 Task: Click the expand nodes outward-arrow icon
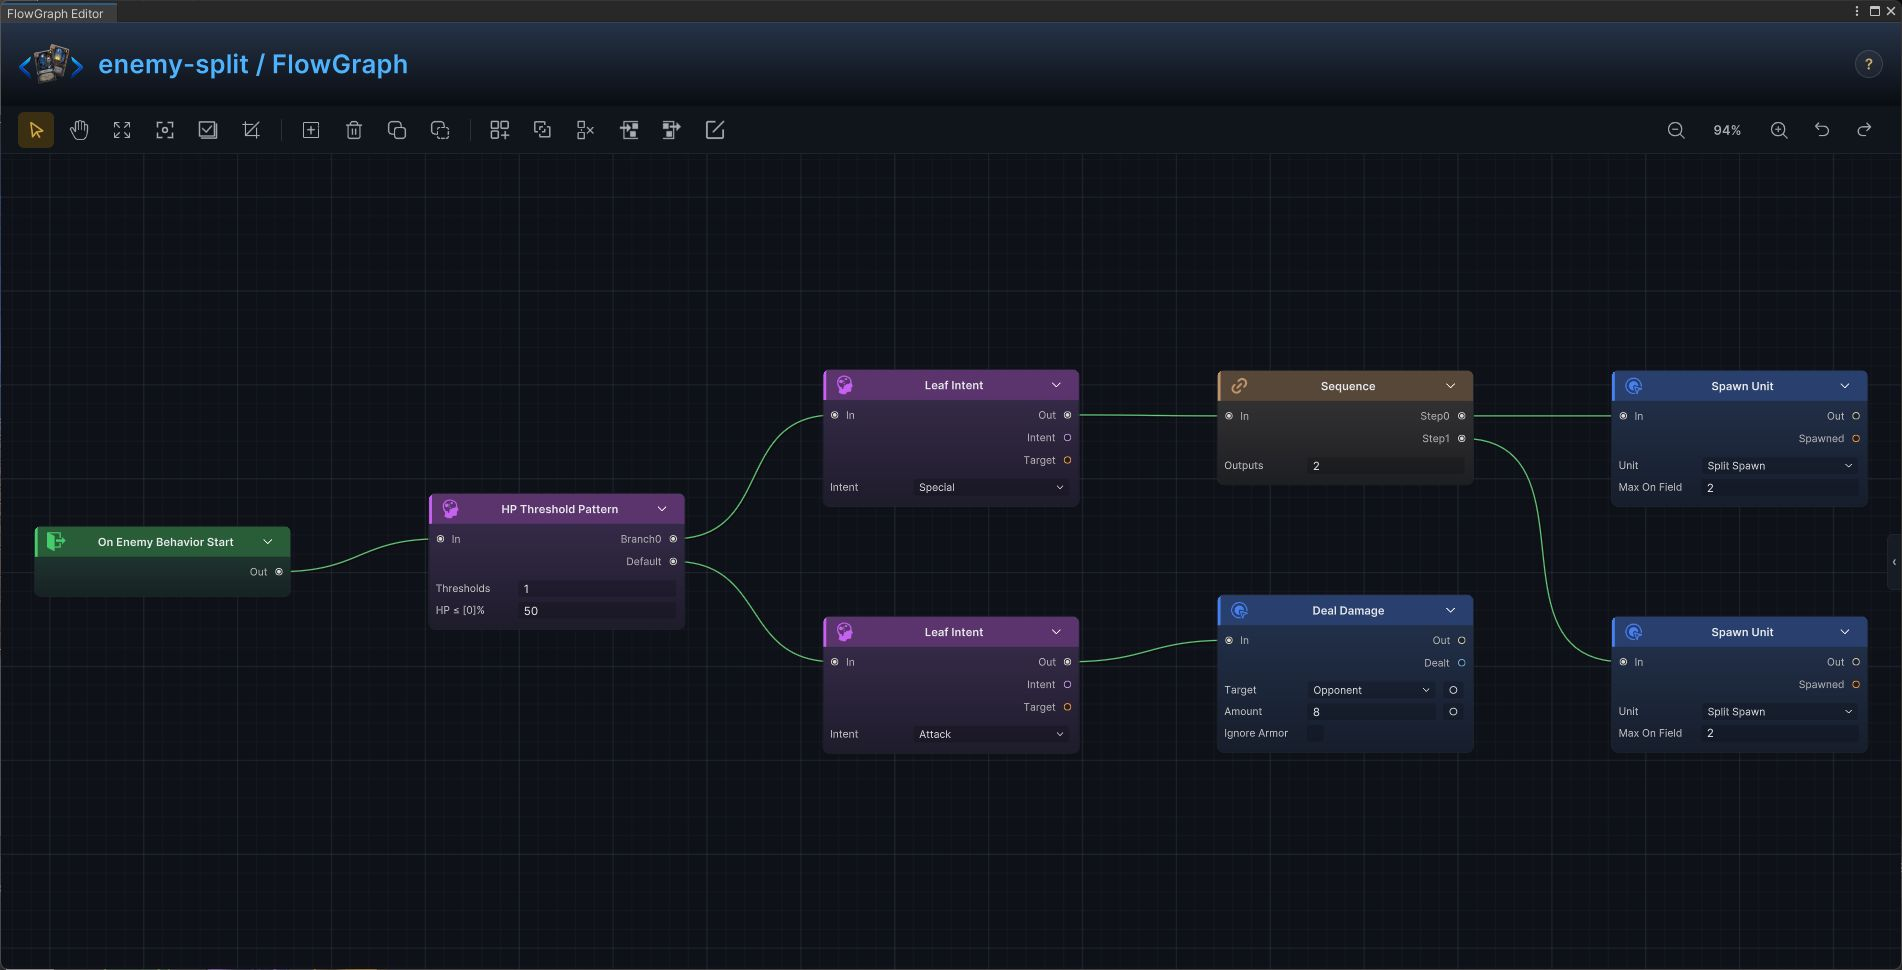672,130
